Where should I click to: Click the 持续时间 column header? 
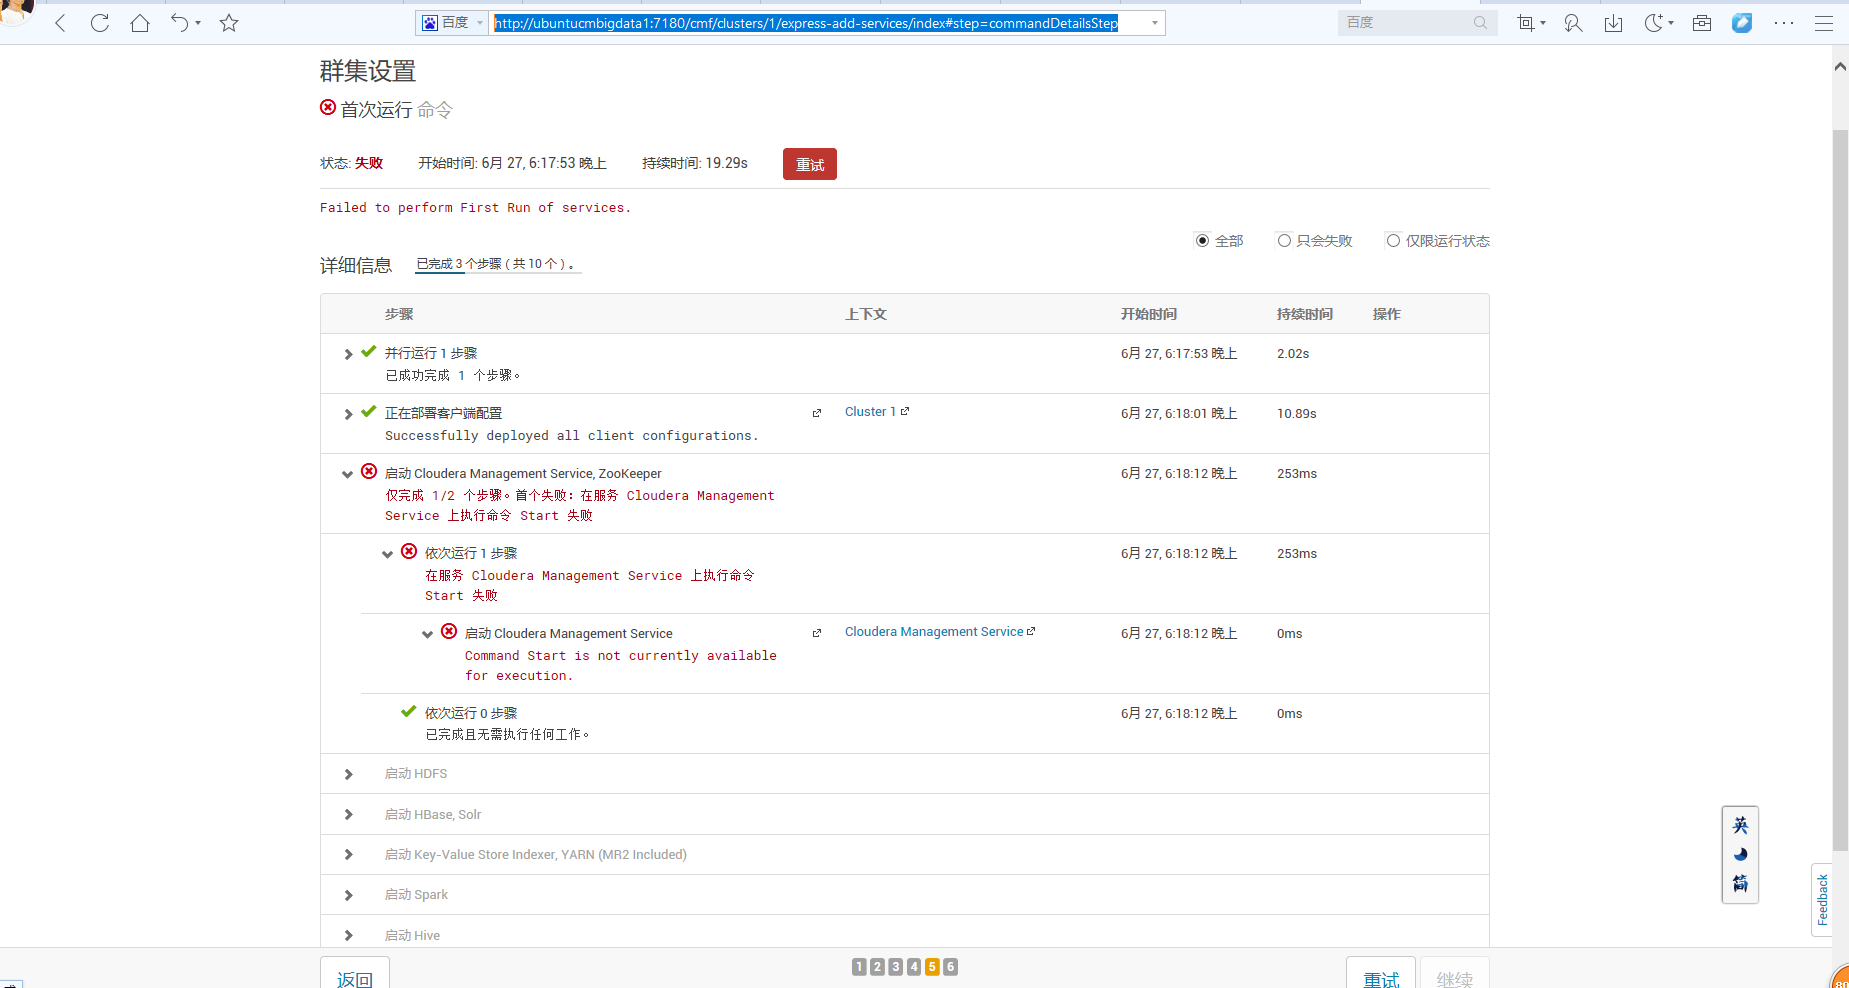click(1305, 314)
